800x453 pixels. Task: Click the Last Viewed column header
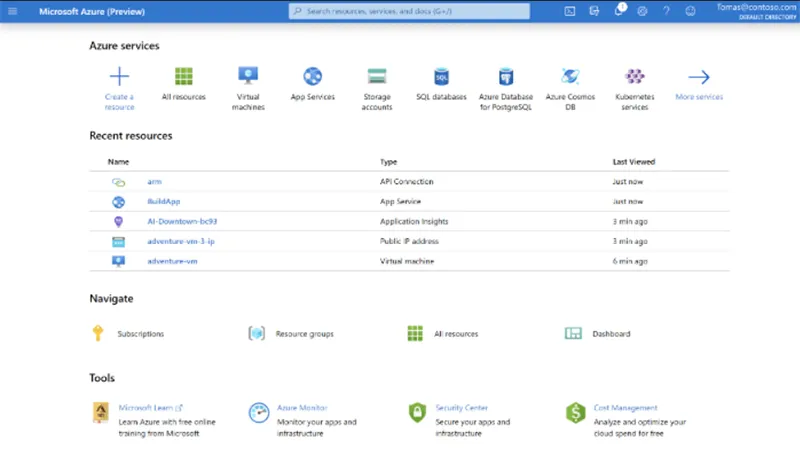pyautogui.click(x=634, y=162)
